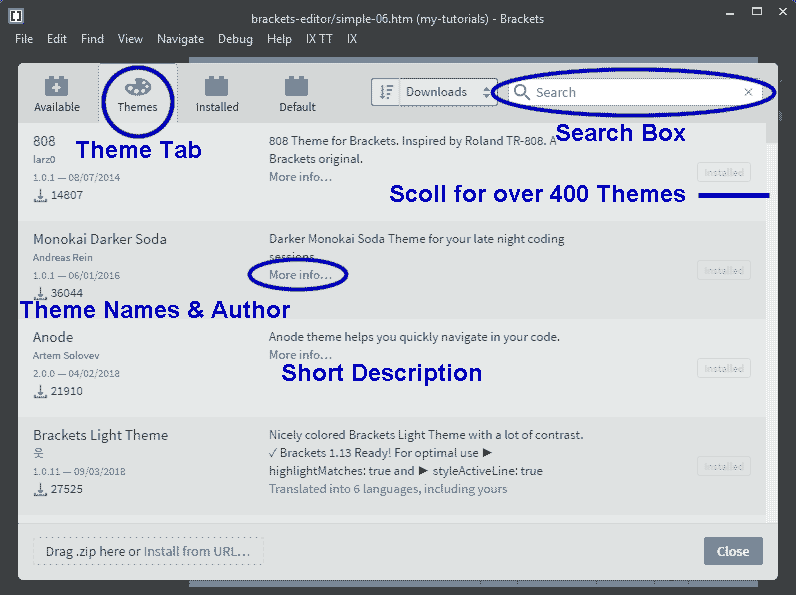The width and height of the screenshot is (796, 595).
Task: Click the sort order icon beside Downloads
Action: tap(386, 92)
